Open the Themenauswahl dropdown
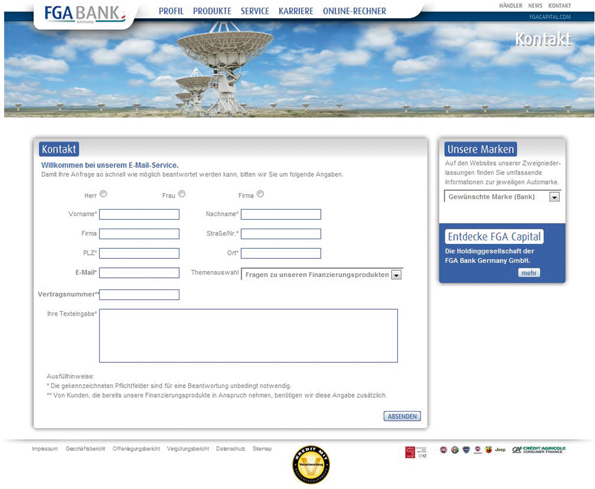This screenshot has width=595, height=489. coord(322,275)
